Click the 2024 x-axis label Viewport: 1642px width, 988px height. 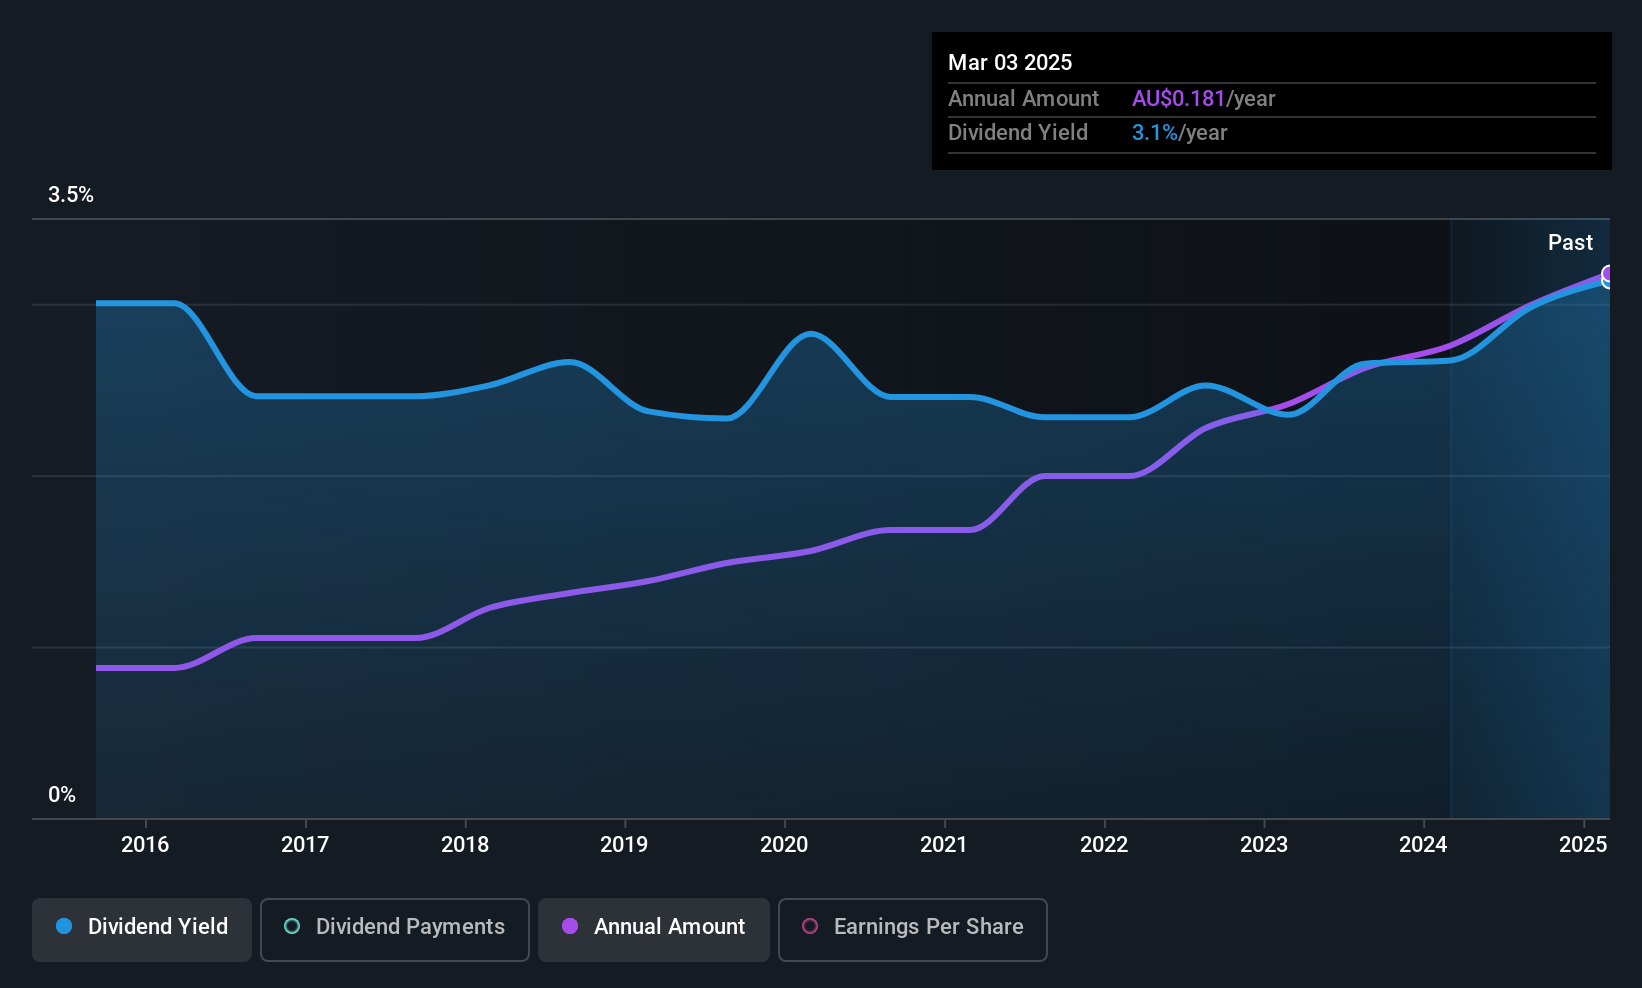1423,845
